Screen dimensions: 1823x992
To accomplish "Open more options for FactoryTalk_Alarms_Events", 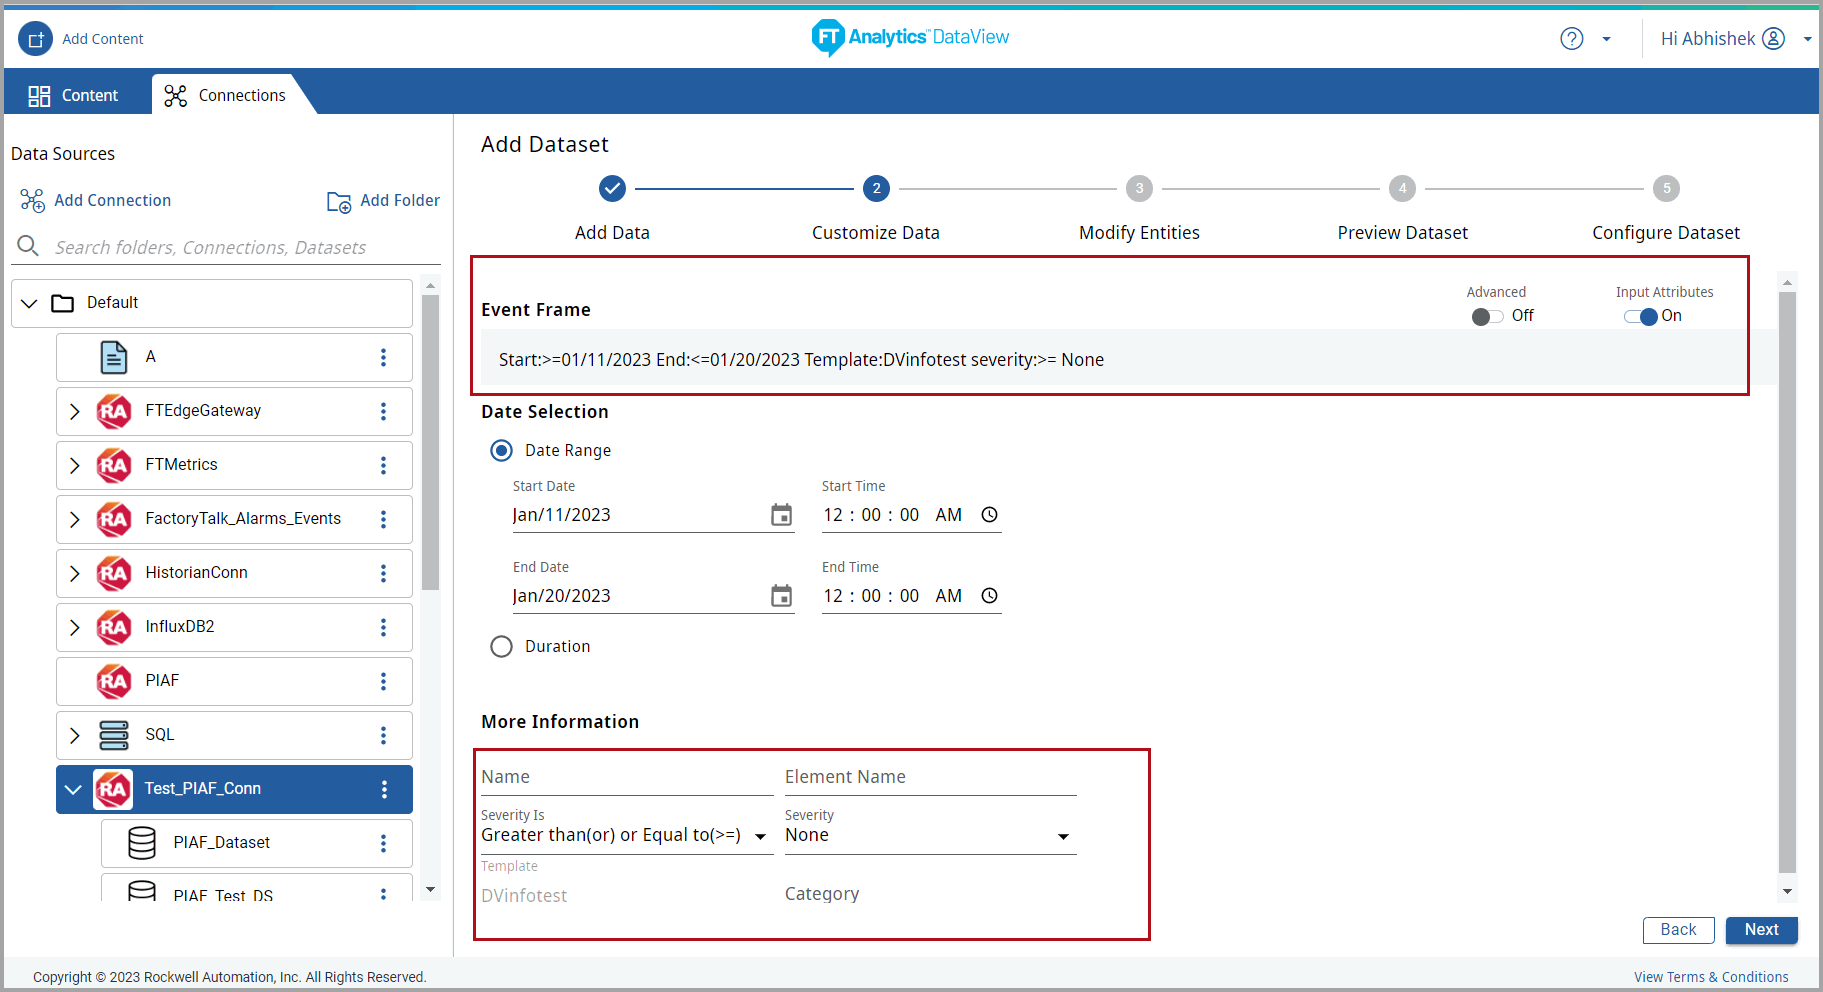I will click(x=383, y=519).
